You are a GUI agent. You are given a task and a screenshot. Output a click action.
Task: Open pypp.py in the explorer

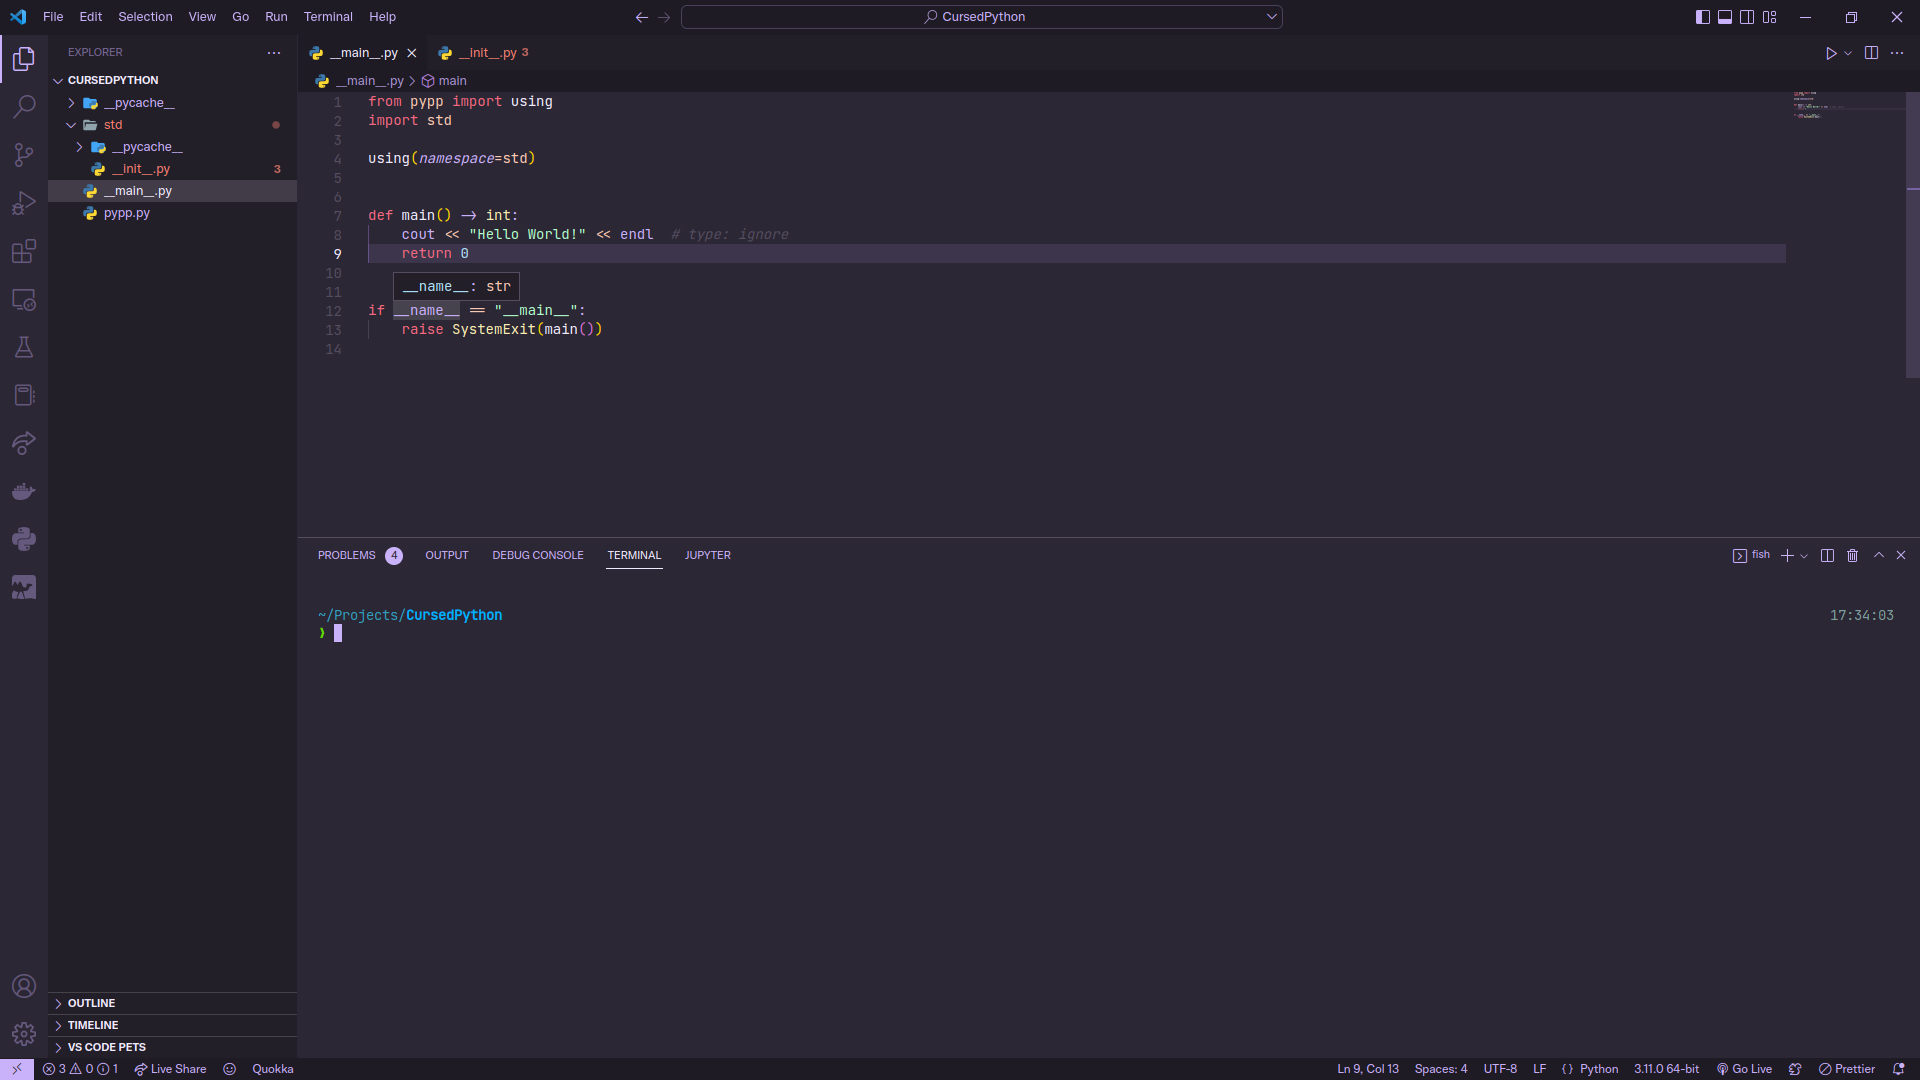(x=126, y=213)
